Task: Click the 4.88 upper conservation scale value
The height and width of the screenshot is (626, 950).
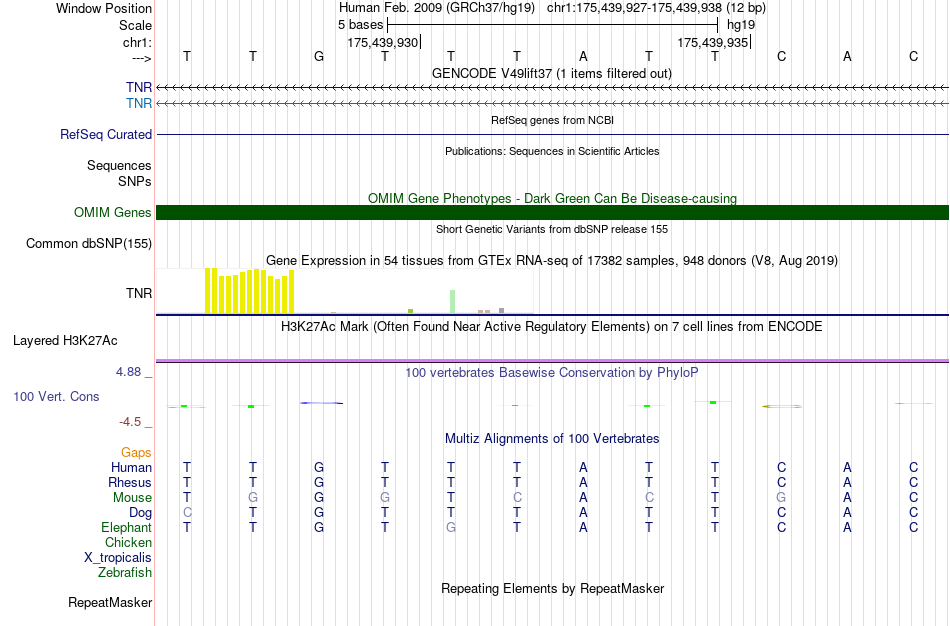Action: (x=128, y=371)
